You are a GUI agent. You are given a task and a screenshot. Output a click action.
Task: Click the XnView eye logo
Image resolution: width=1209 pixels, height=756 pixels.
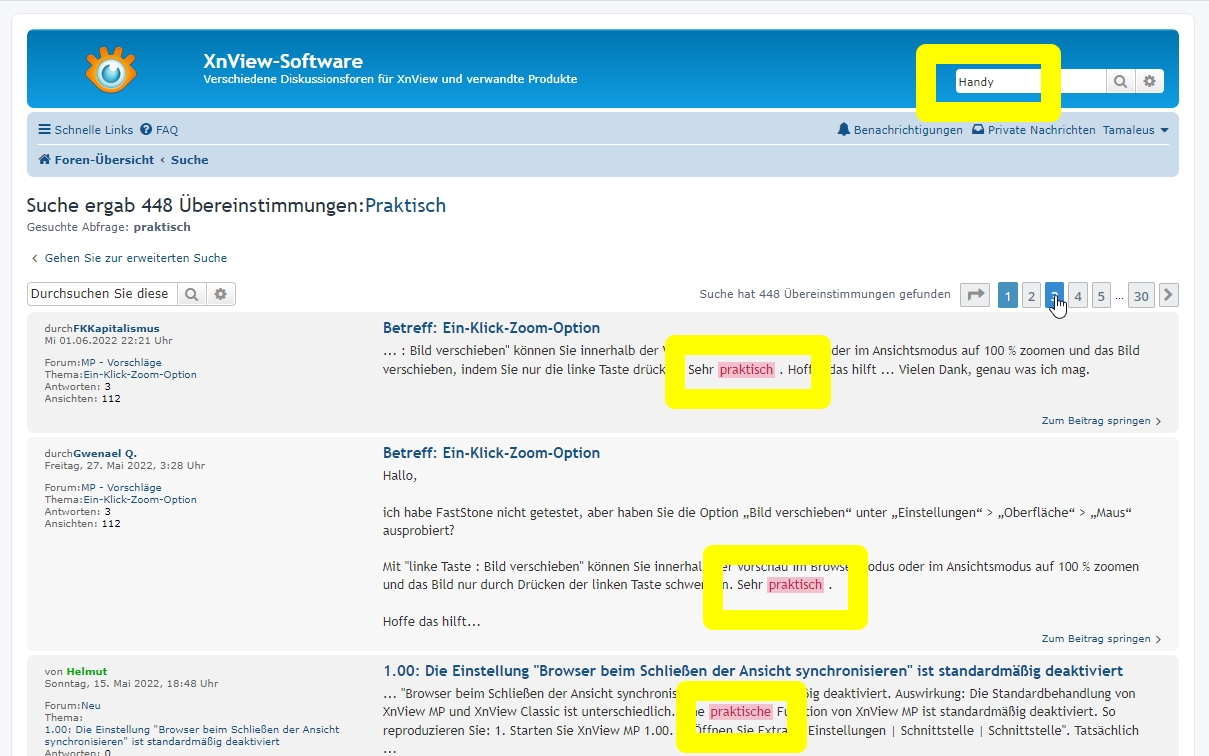click(111, 70)
